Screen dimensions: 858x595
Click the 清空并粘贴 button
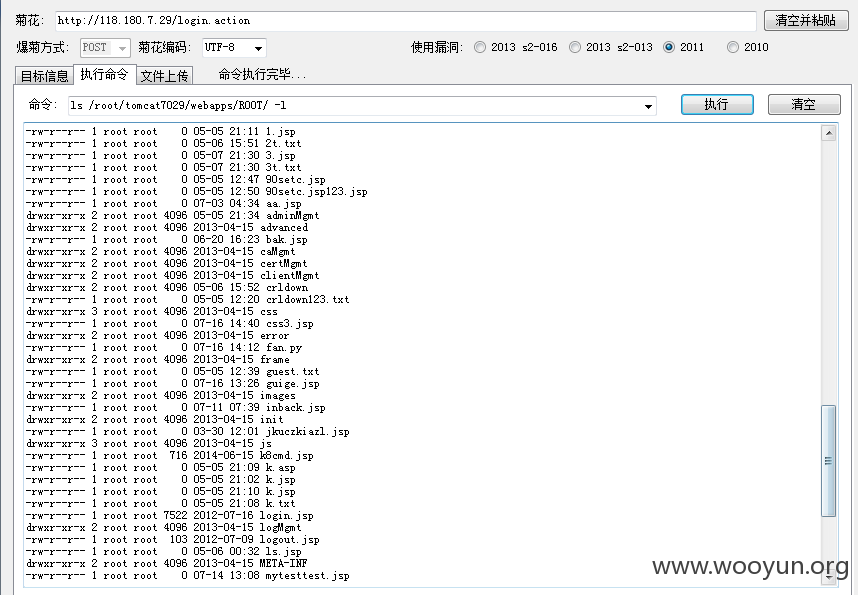tap(806, 20)
